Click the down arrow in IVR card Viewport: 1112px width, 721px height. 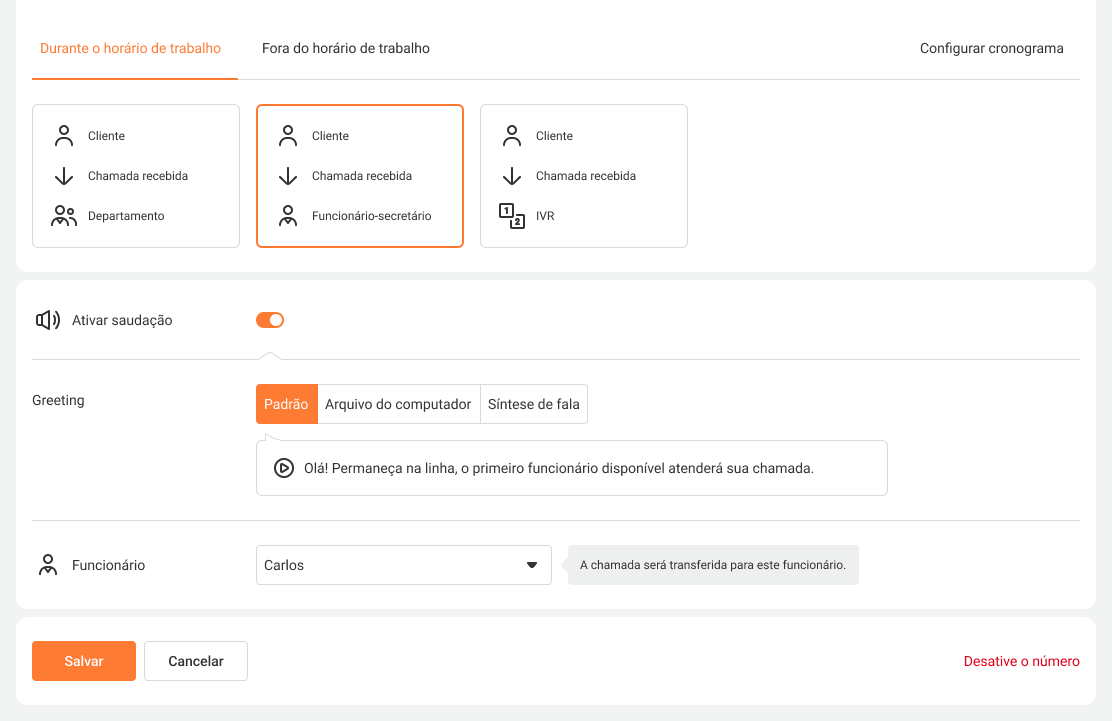(x=512, y=176)
